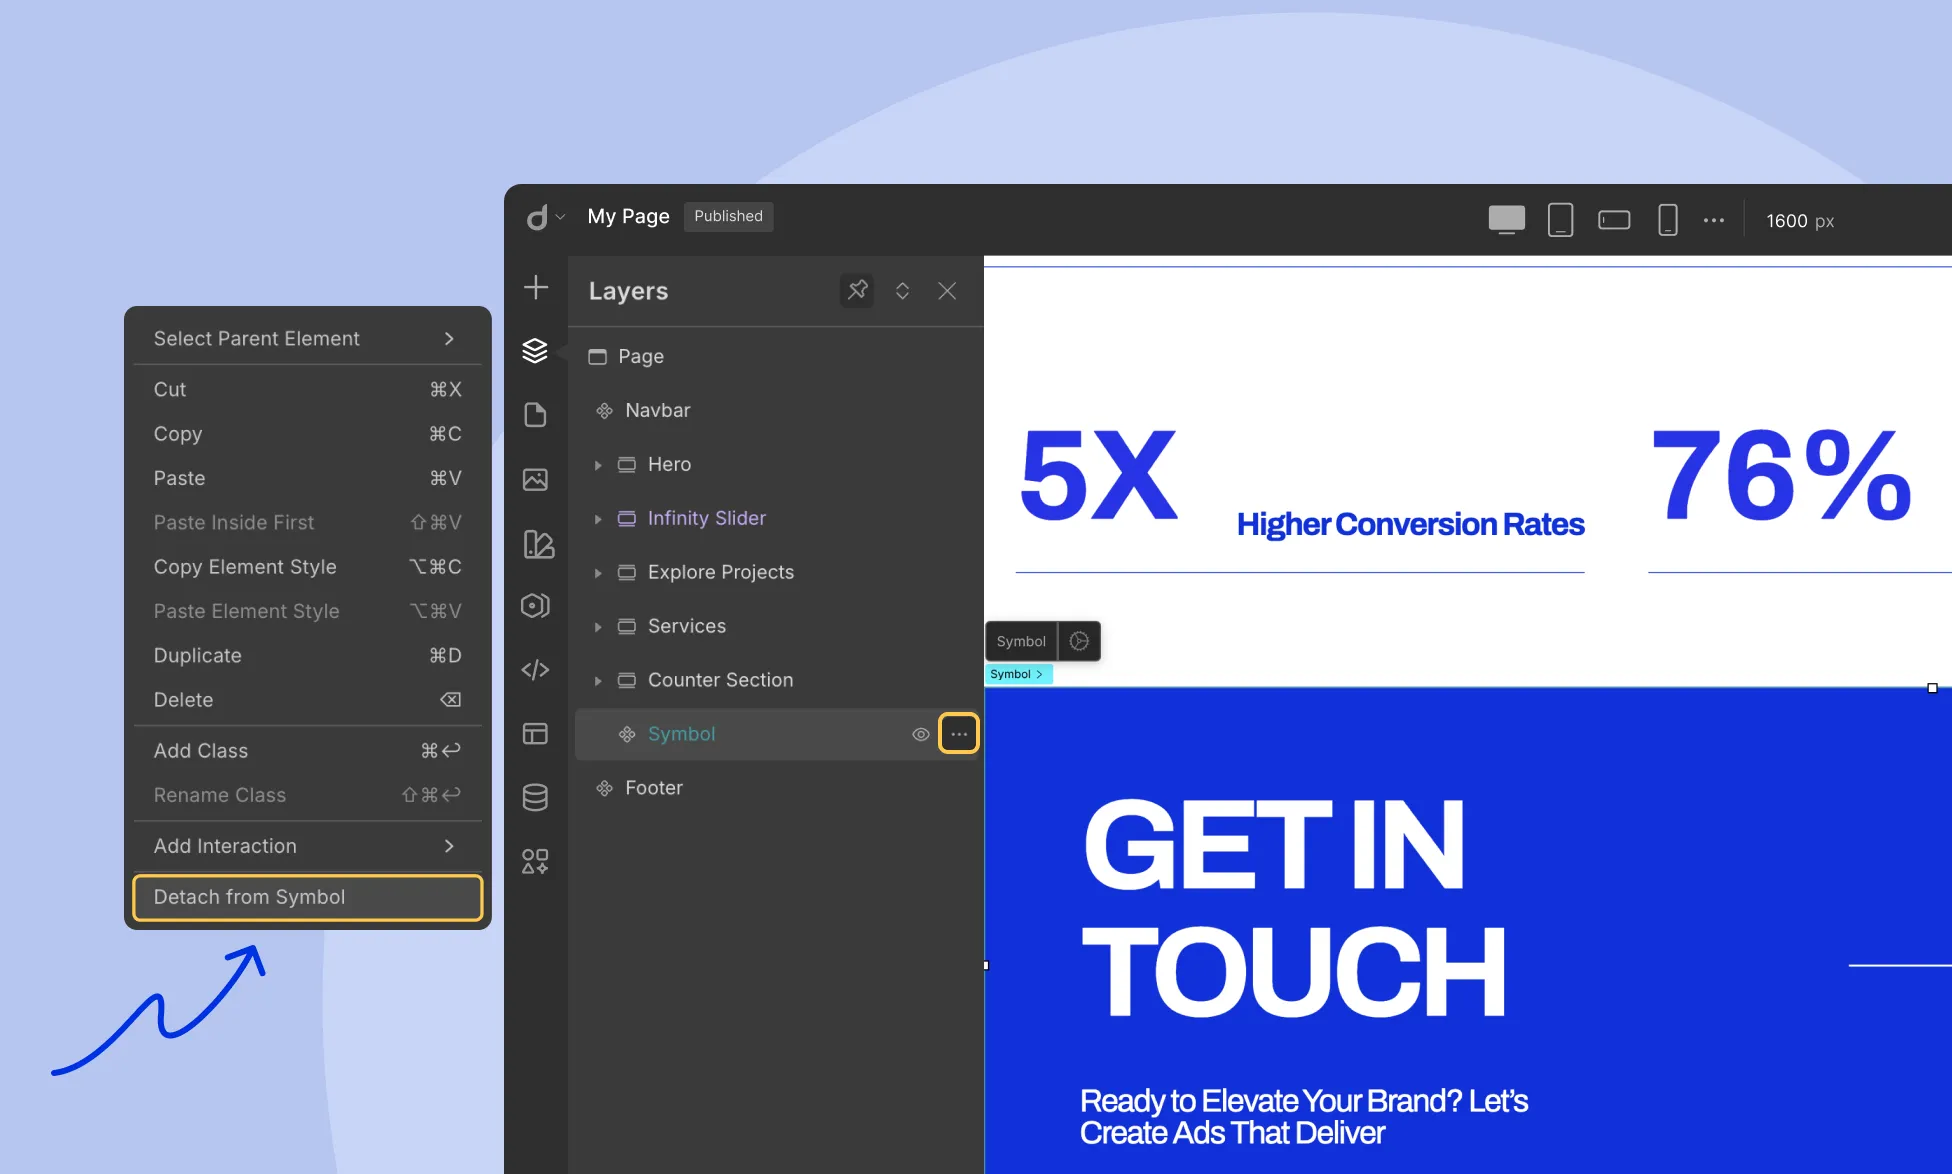1952x1174 pixels.
Task: Select the Services layer name
Action: [x=686, y=626]
